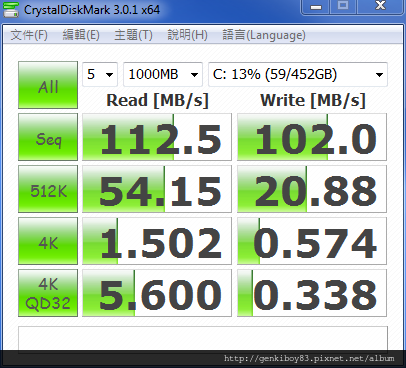Maximize the CrystalDiskMark window
The image size is (406, 368).
[x=343, y=7]
